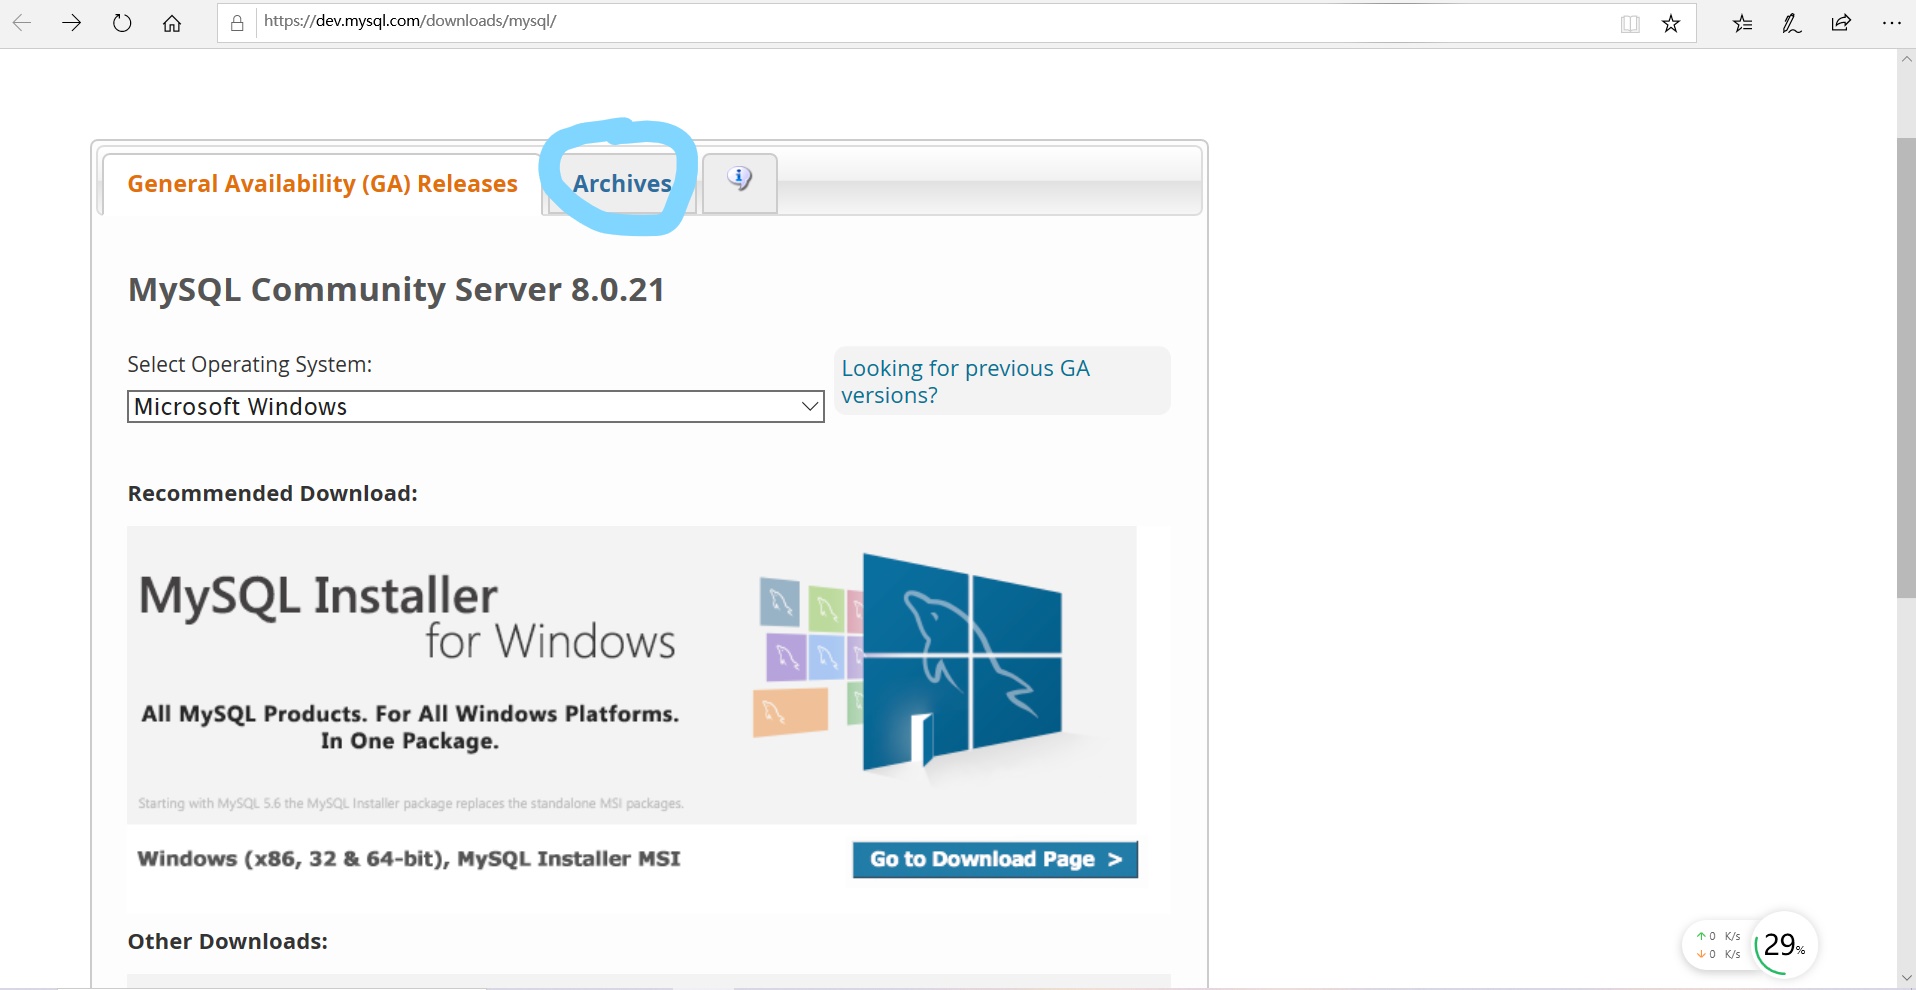Screen dimensions: 1916x990
Task: Open the add notes pen icon
Action: click(x=1792, y=24)
